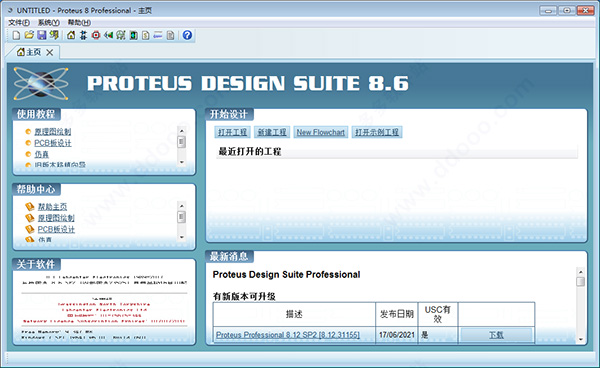Image resolution: width=600 pixels, height=368 pixels.
Task: Click the Home page toolbar icon
Action: click(x=71, y=35)
